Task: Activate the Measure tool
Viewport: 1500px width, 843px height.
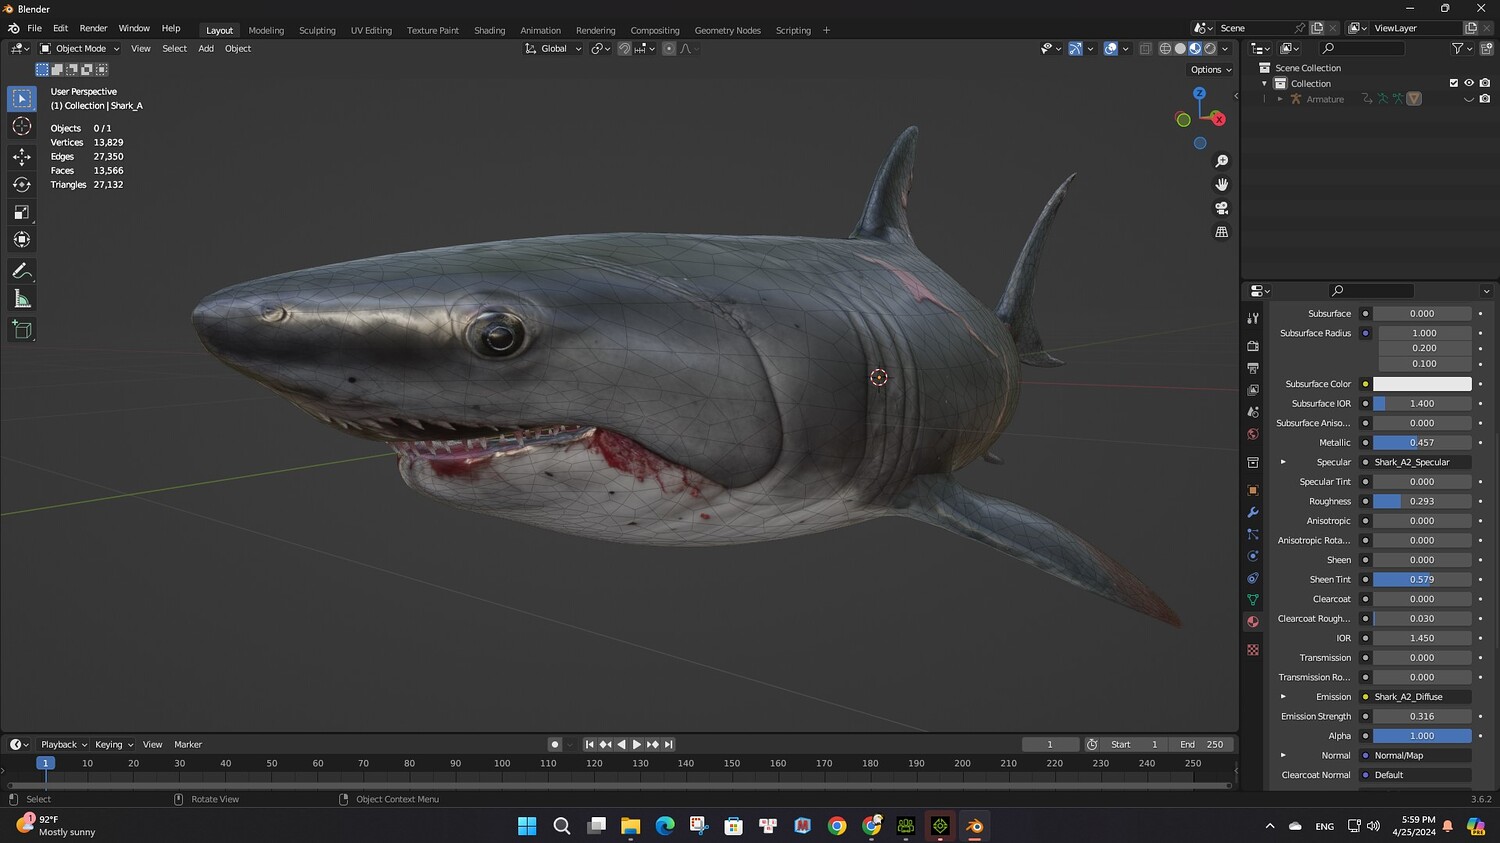Action: (21, 299)
